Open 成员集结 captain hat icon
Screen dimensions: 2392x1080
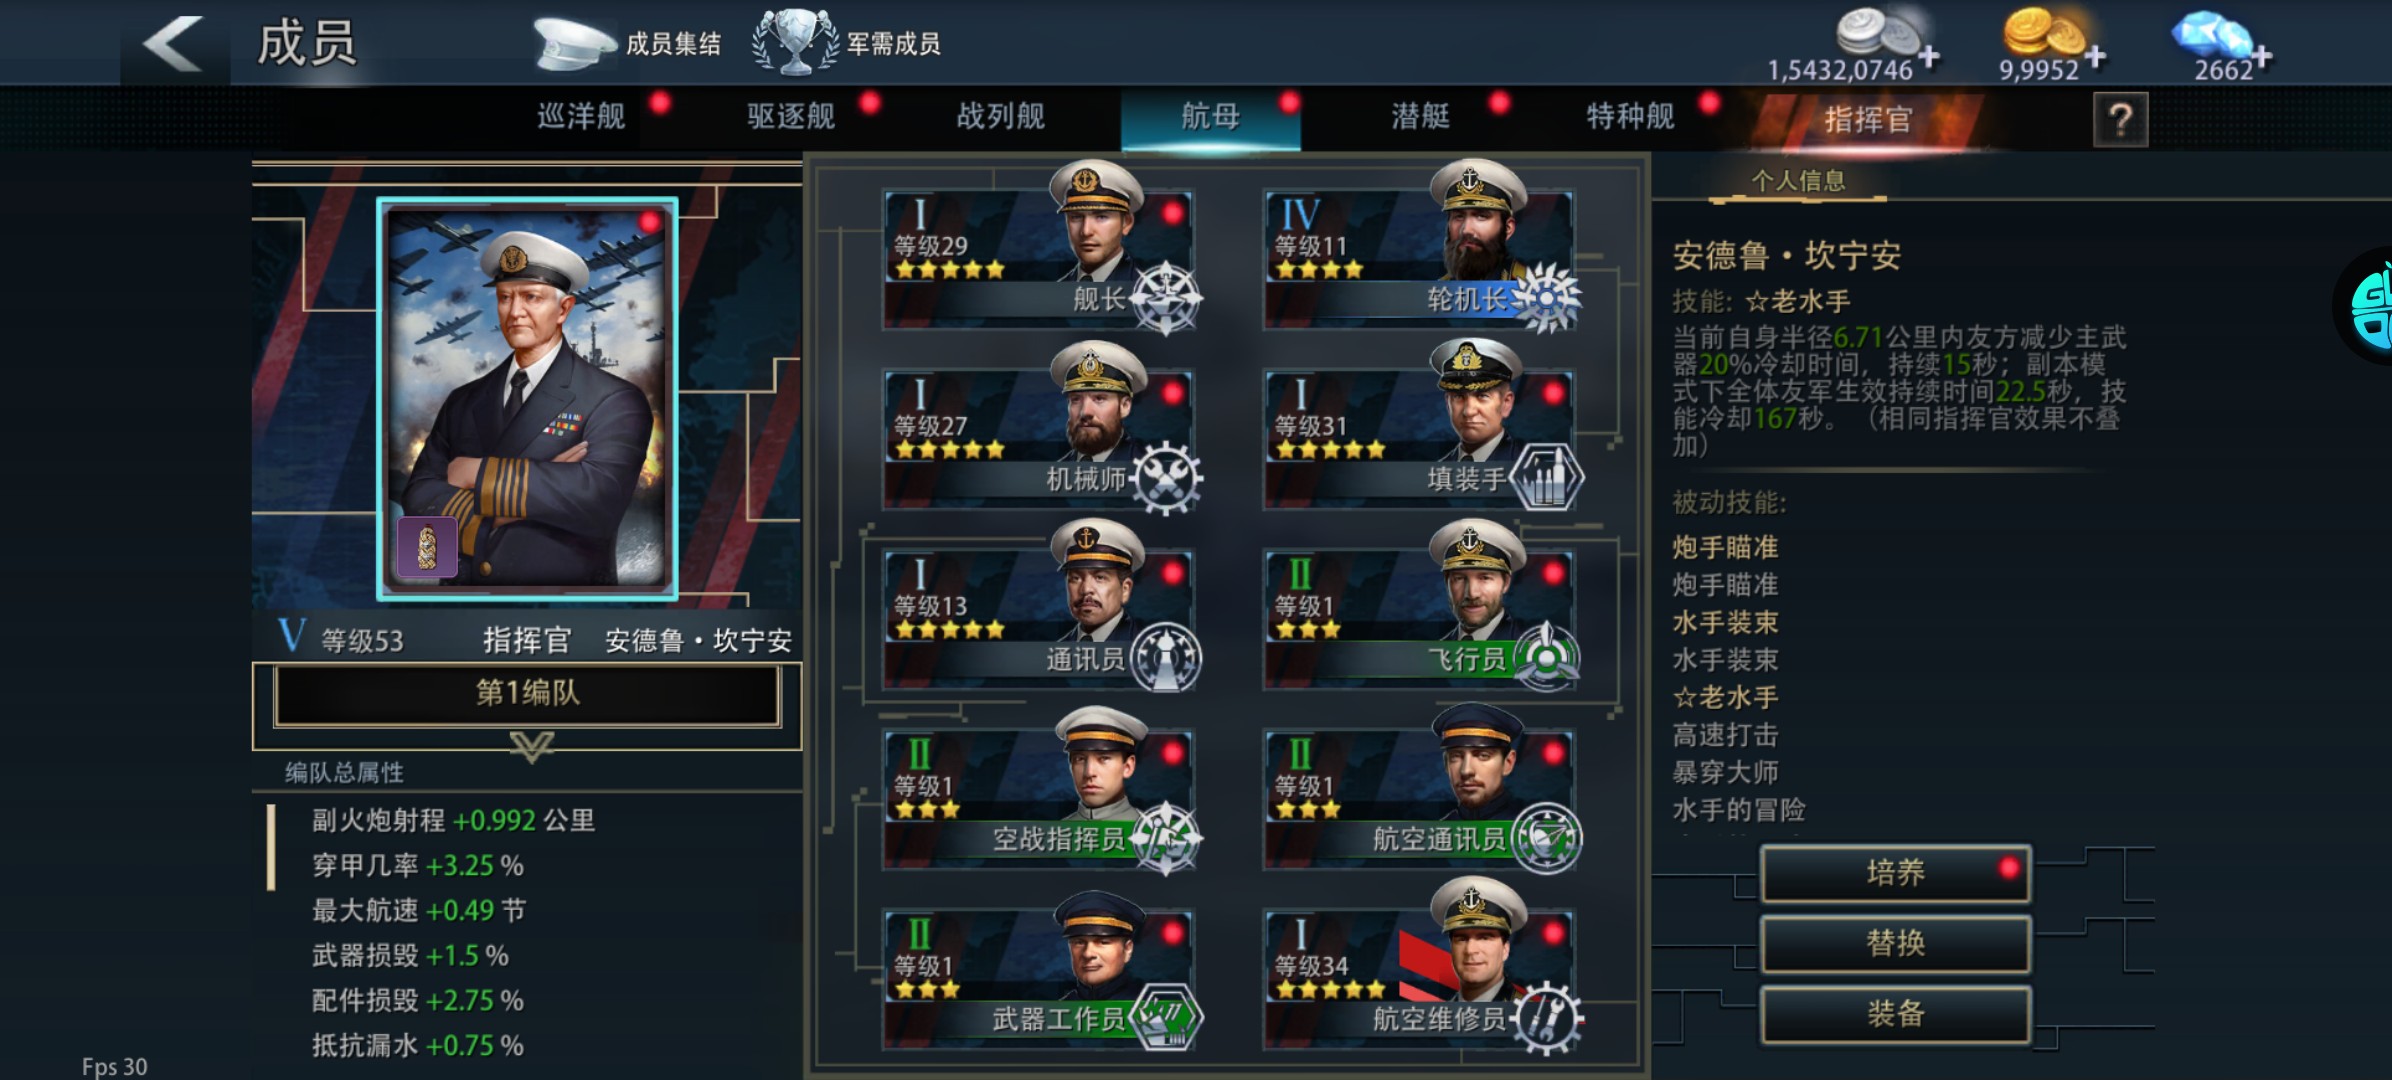[x=573, y=43]
